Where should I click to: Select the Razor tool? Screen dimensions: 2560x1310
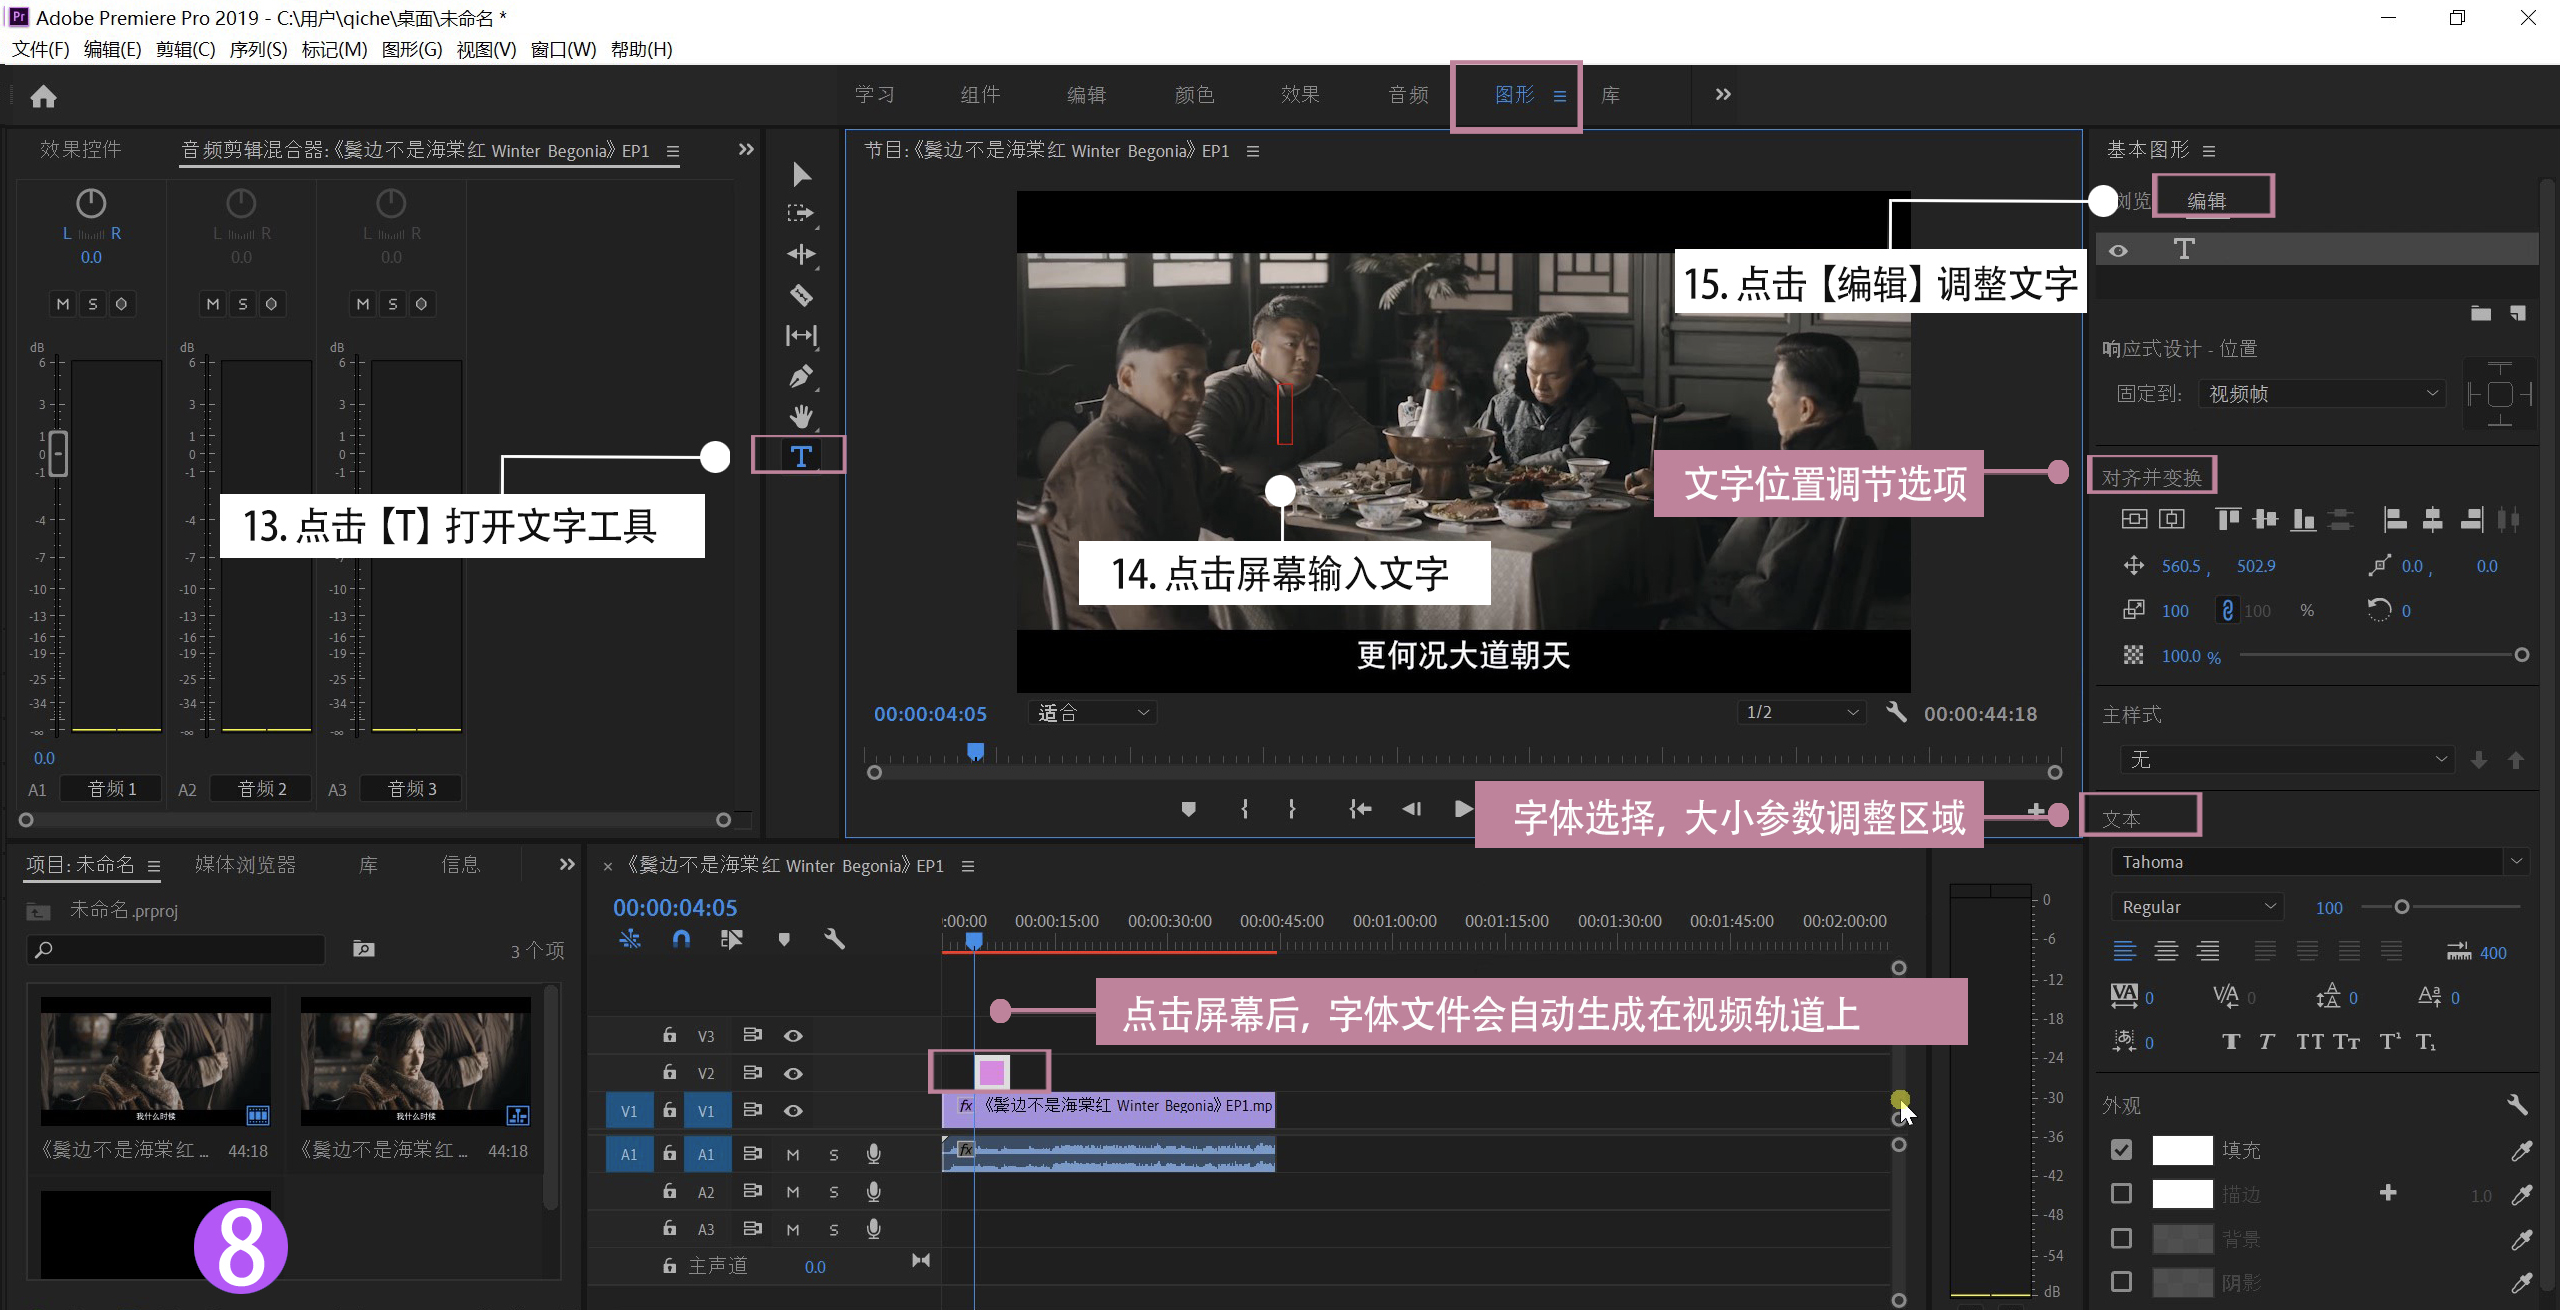(x=801, y=295)
